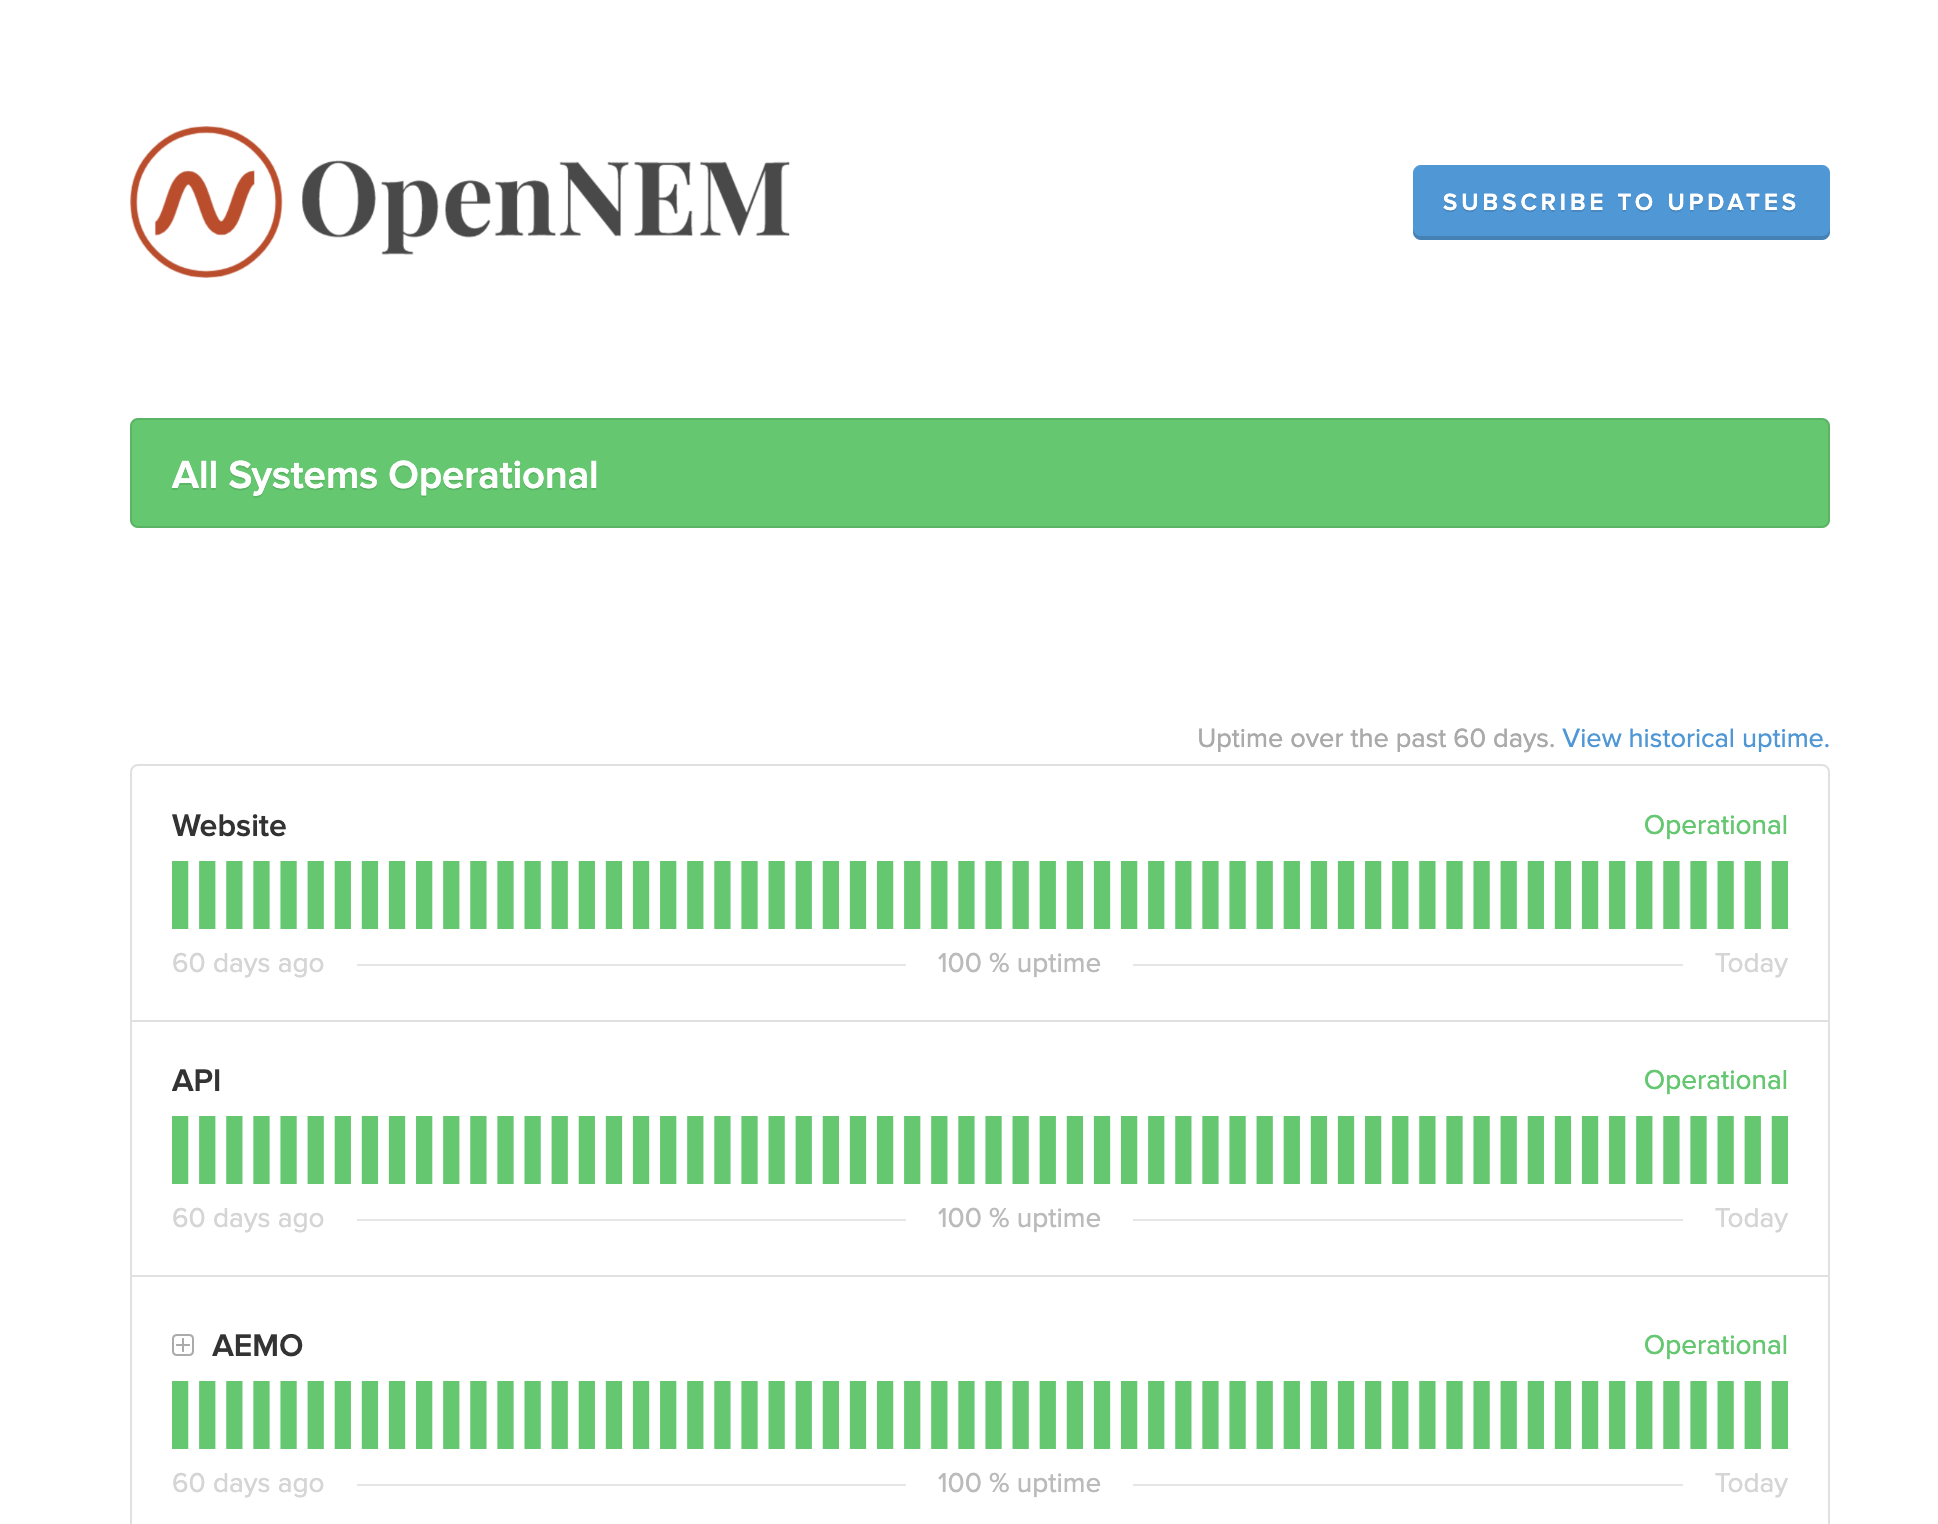Click the 100 % uptime text under Website
The height and width of the screenshot is (1524, 1938).
pyautogui.click(x=1019, y=963)
